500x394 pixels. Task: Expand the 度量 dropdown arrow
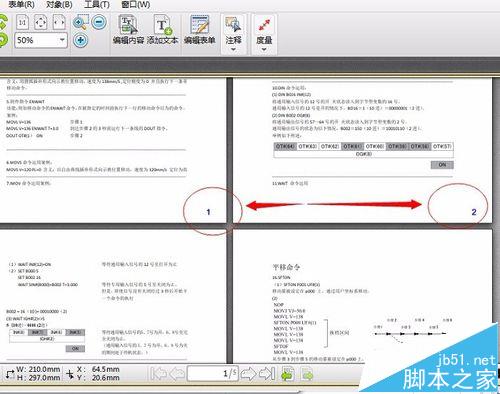click(264, 49)
